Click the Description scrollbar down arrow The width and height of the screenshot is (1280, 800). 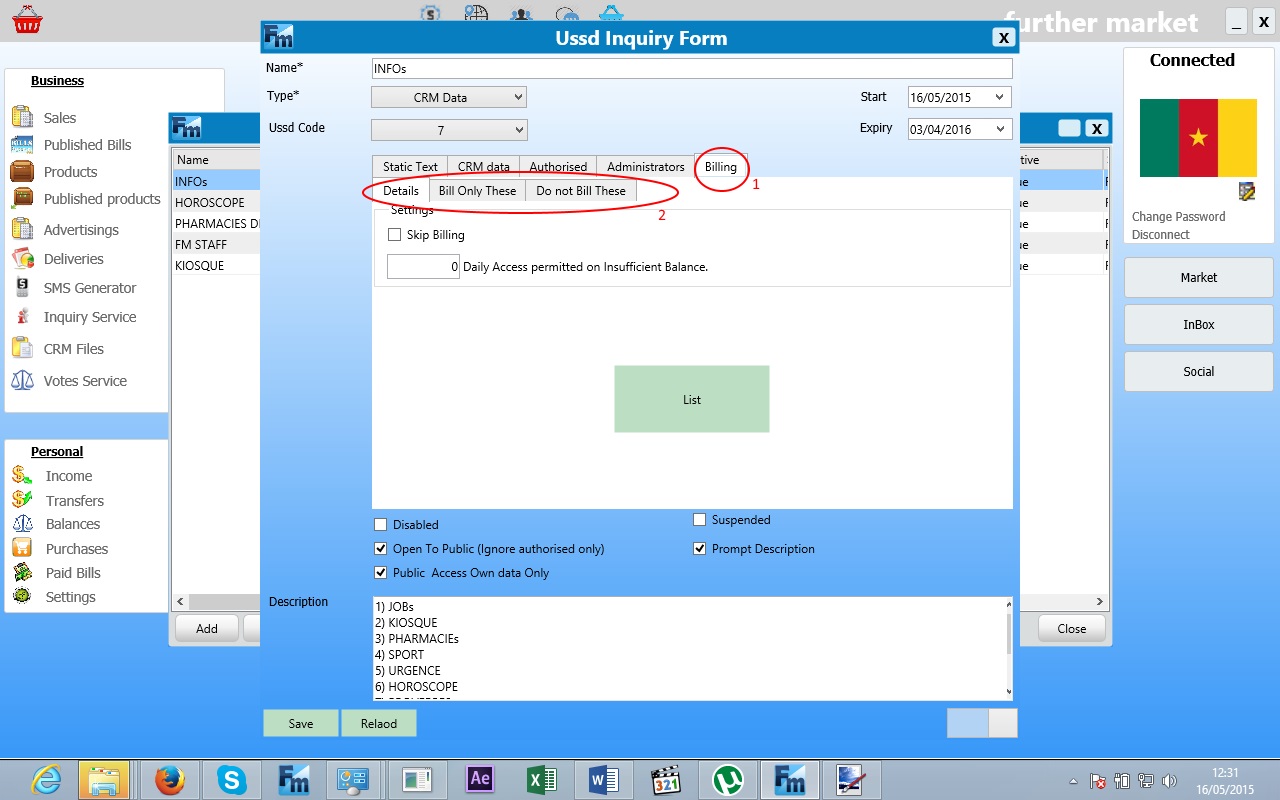[1008, 692]
